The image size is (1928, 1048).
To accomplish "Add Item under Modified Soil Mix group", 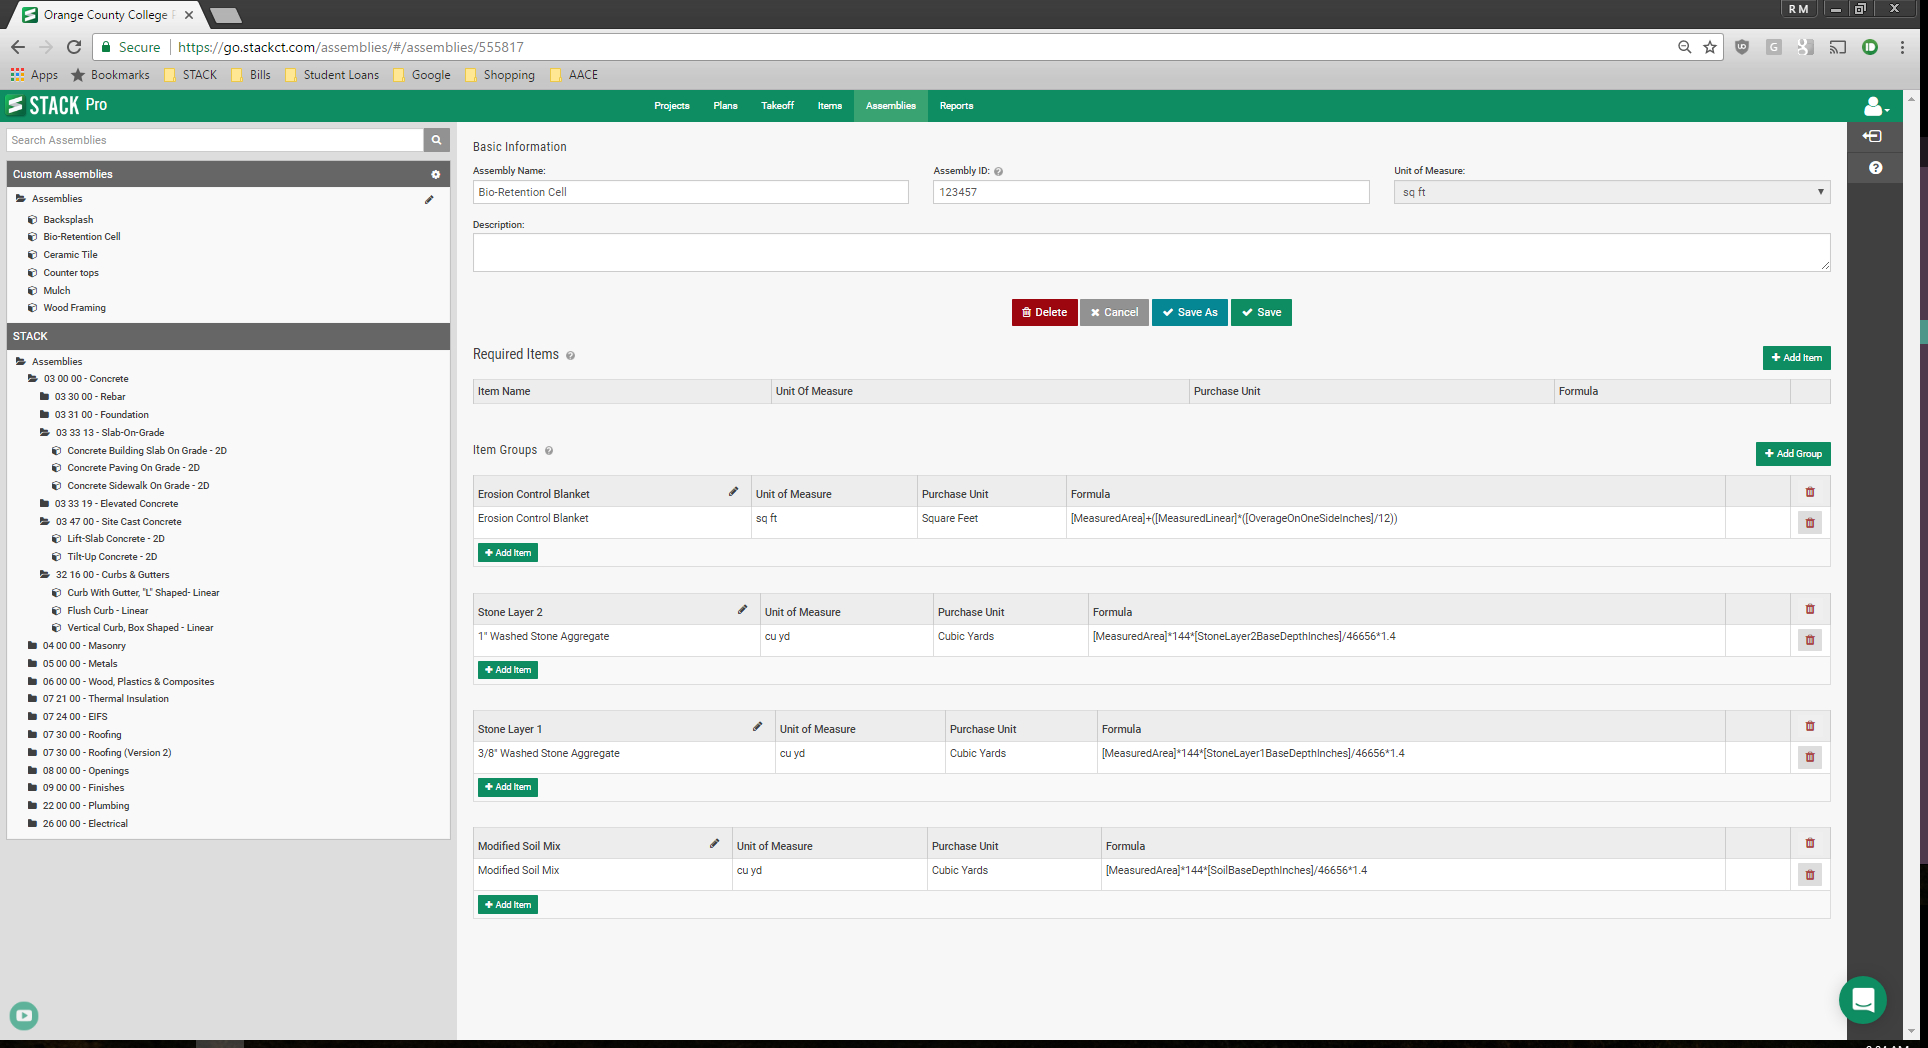I will coord(508,905).
